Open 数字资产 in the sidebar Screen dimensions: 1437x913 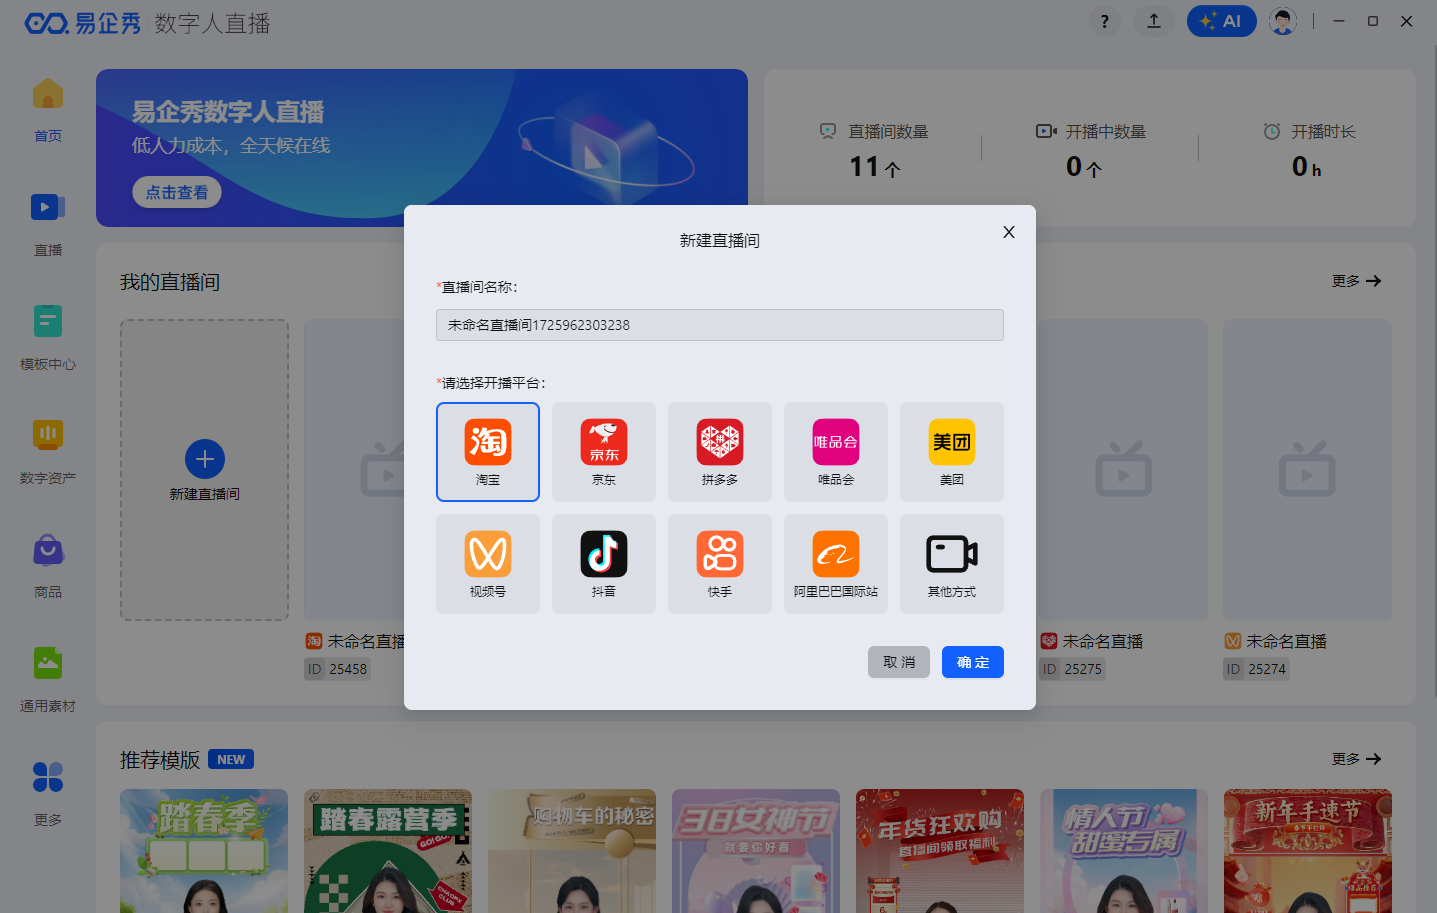pos(48,452)
